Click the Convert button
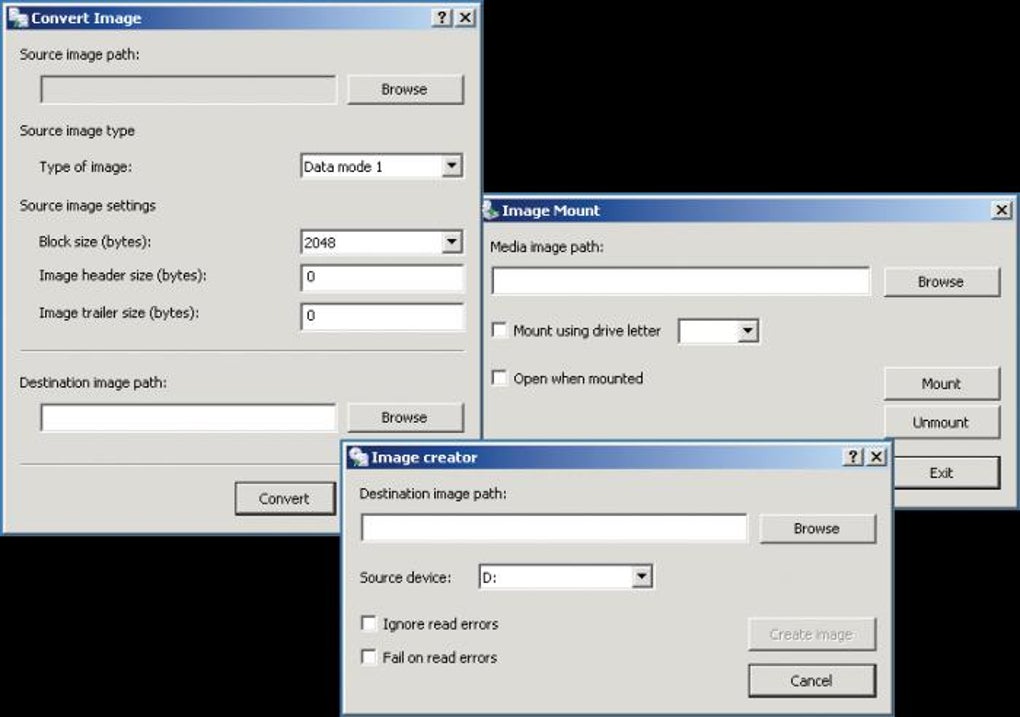This screenshot has height=717, width=1020. click(285, 498)
